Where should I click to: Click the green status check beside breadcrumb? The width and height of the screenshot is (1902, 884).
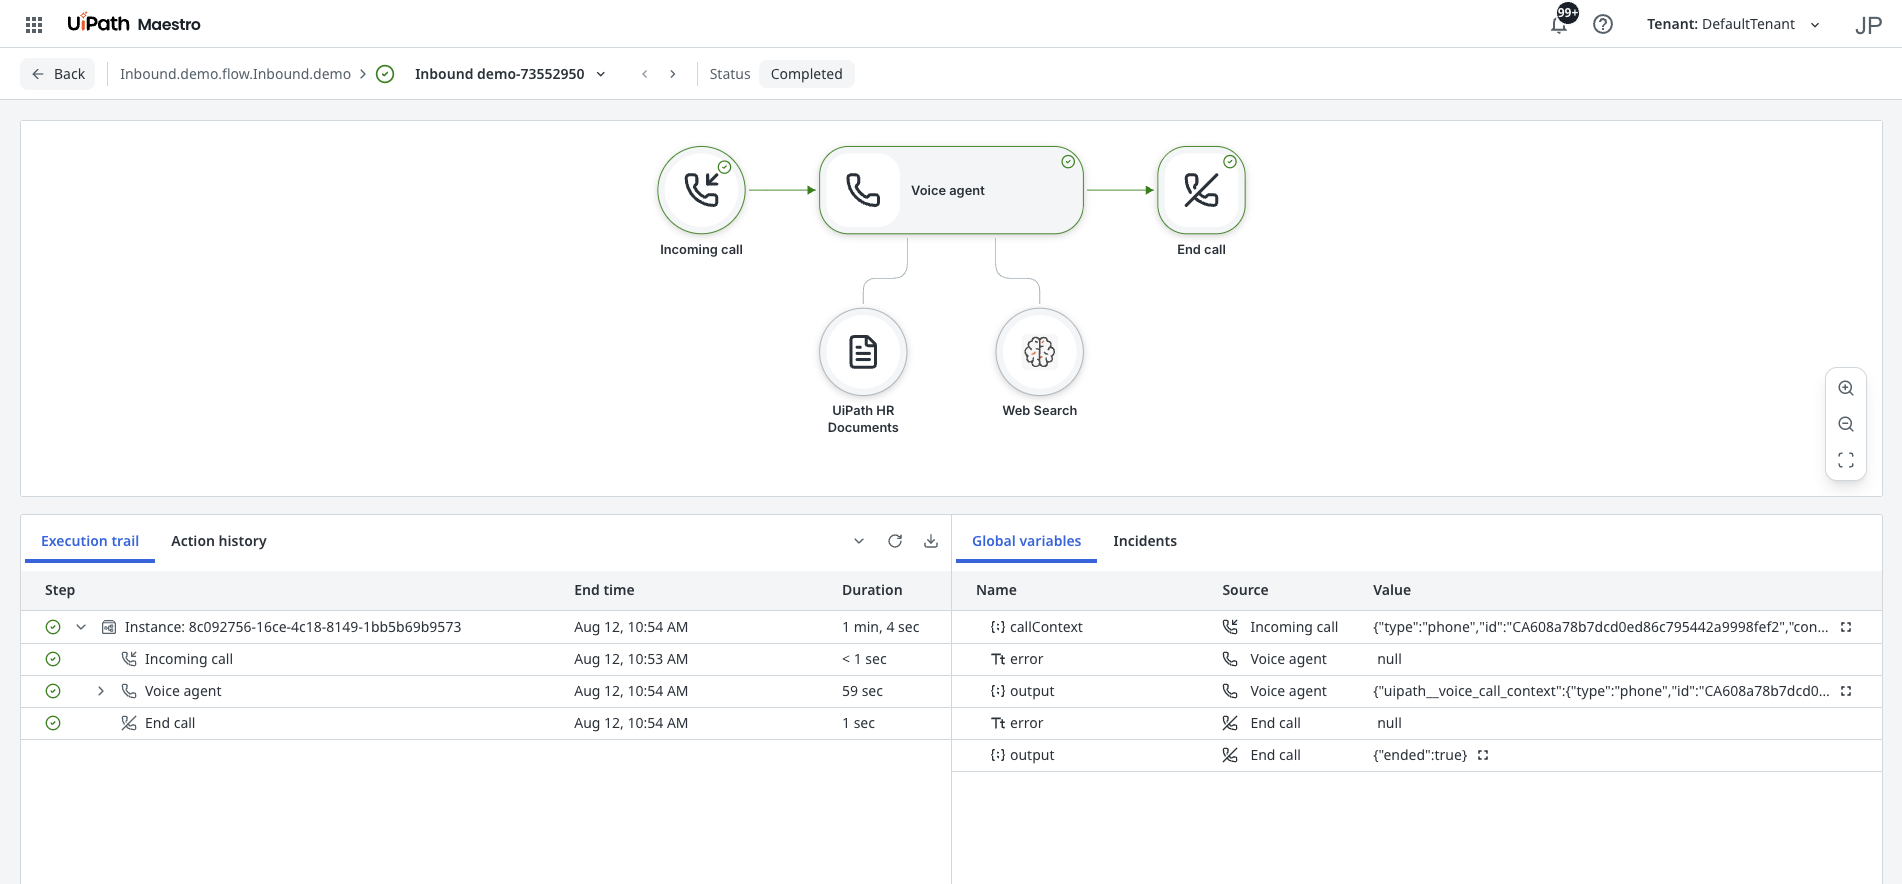(x=385, y=74)
